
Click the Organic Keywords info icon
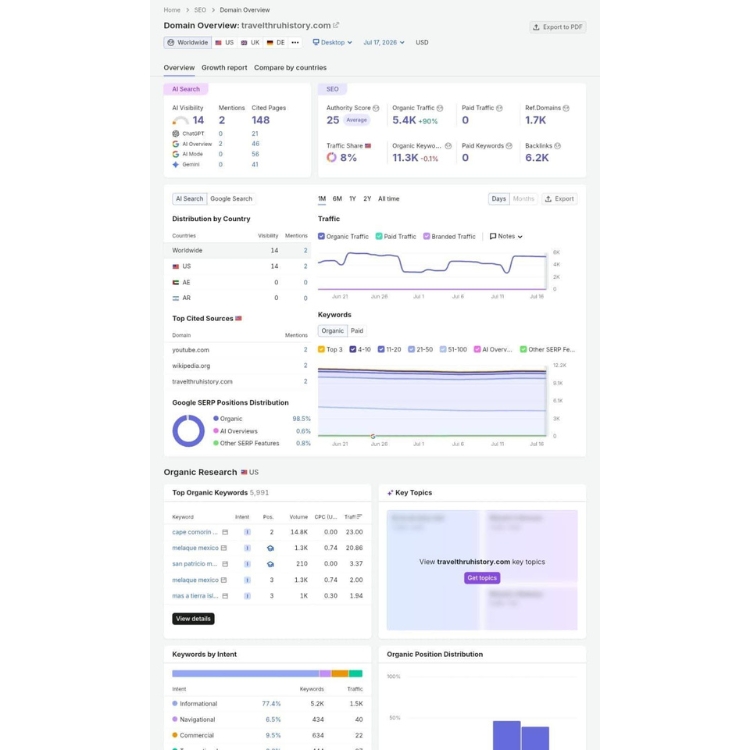click(x=448, y=146)
